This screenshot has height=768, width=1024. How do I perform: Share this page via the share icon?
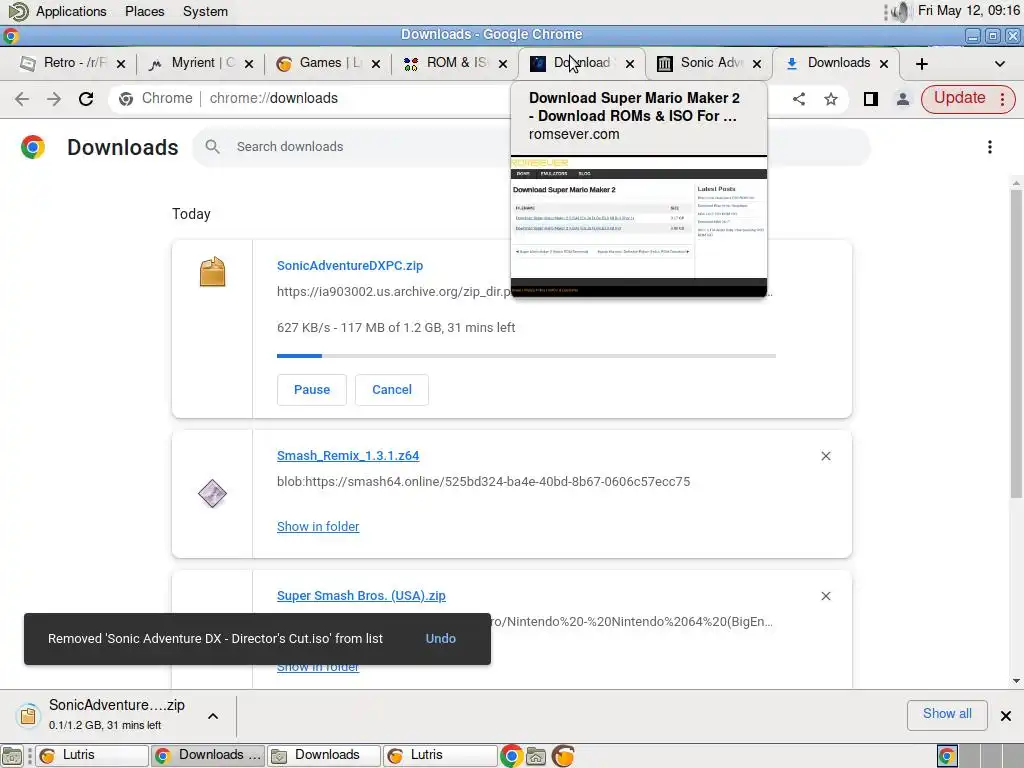[x=799, y=99]
